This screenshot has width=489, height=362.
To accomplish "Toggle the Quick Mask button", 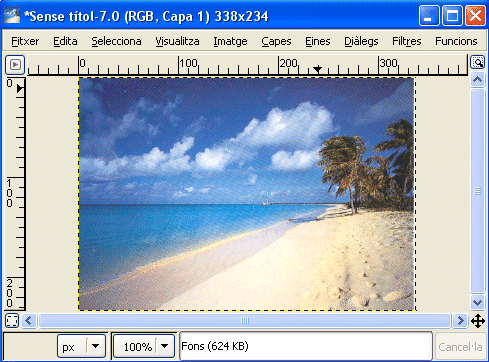I will click(12, 321).
